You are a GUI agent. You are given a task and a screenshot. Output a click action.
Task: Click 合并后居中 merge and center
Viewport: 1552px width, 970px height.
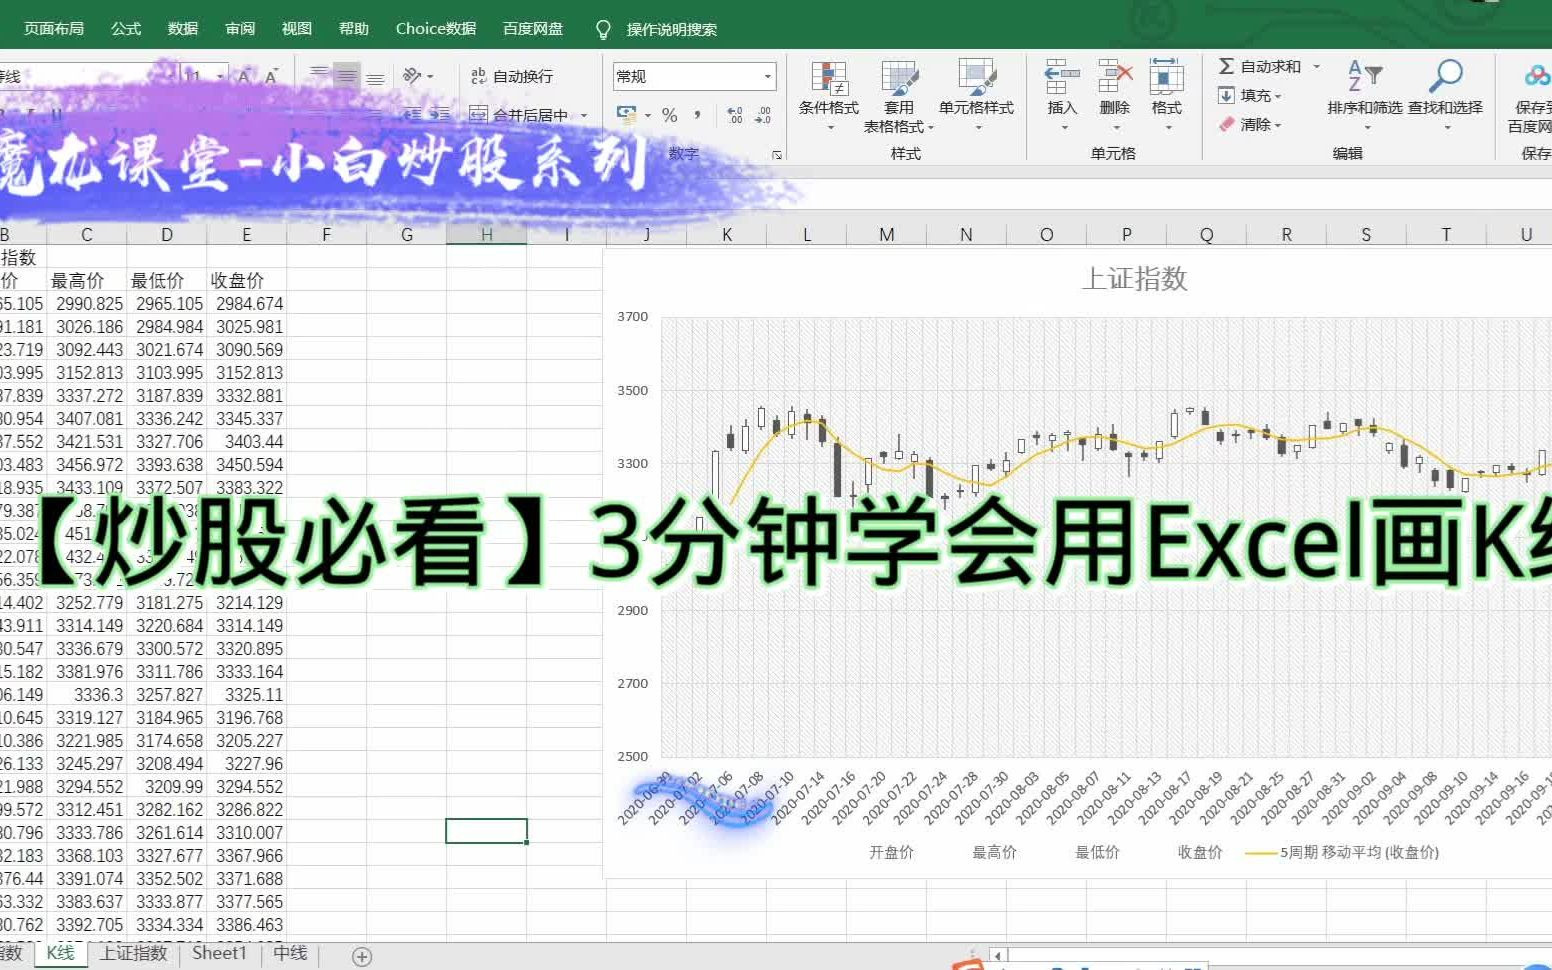pyautogui.click(x=519, y=115)
